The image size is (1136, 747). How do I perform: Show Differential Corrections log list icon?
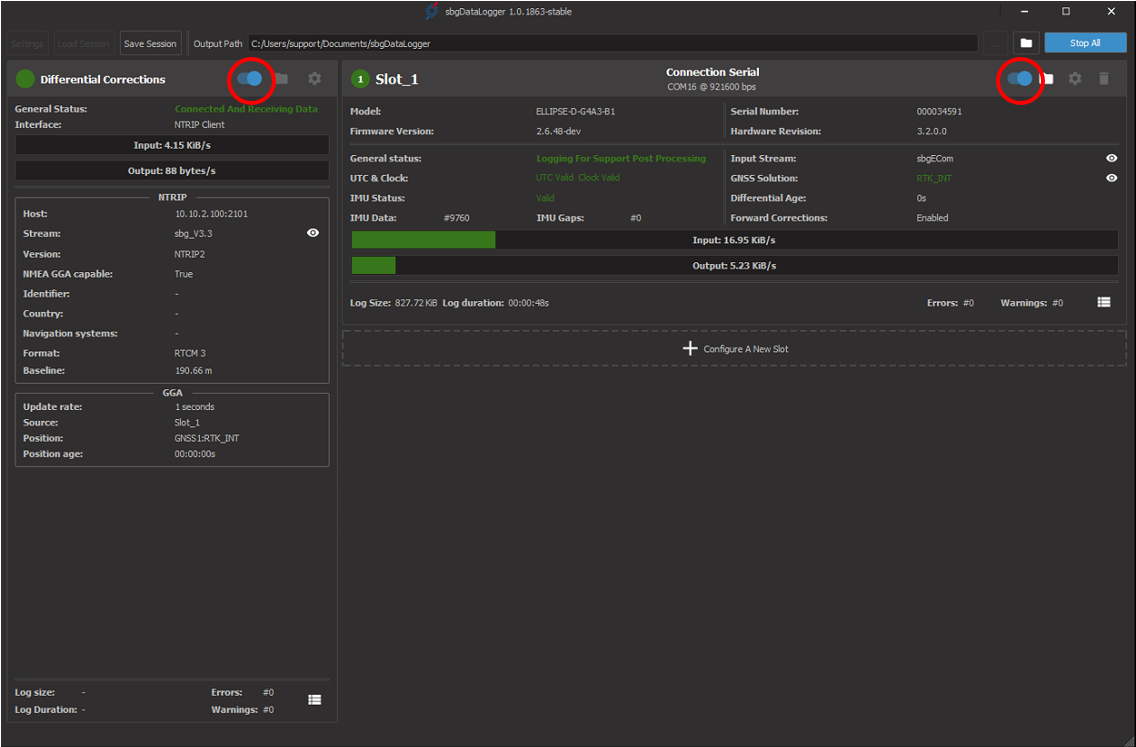point(314,700)
